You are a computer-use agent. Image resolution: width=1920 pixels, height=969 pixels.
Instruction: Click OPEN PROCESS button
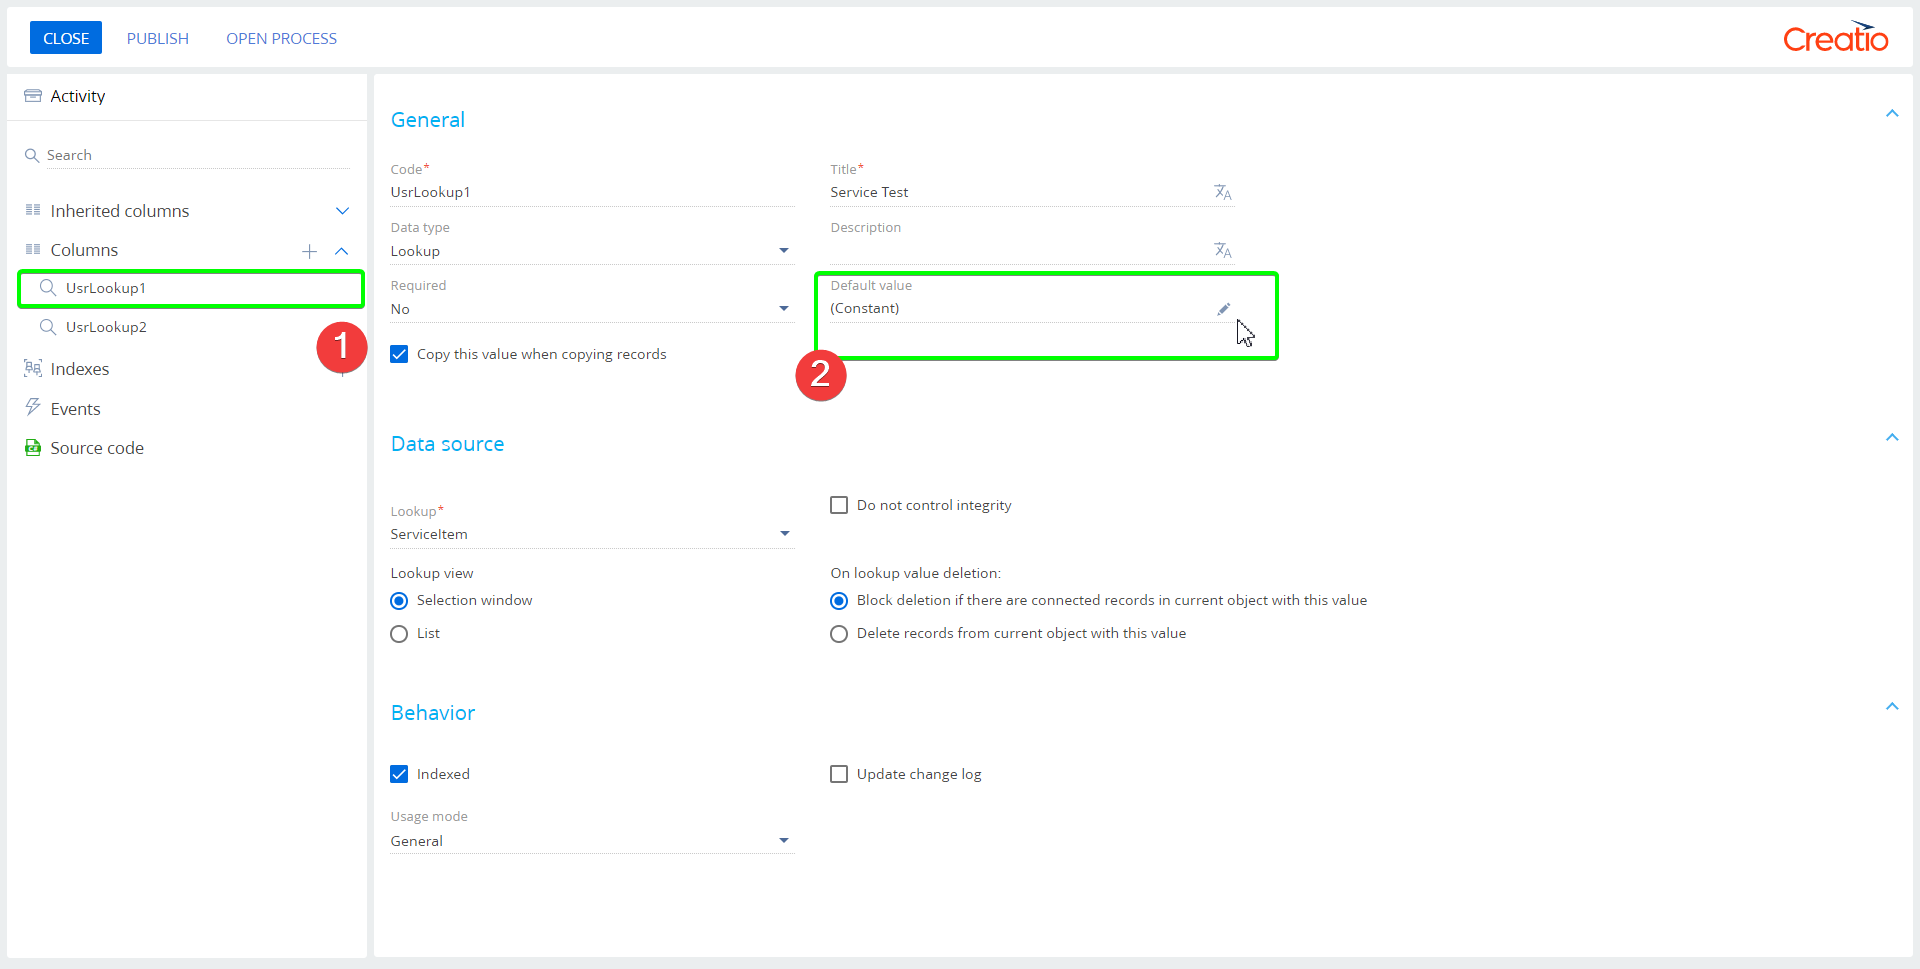281,38
